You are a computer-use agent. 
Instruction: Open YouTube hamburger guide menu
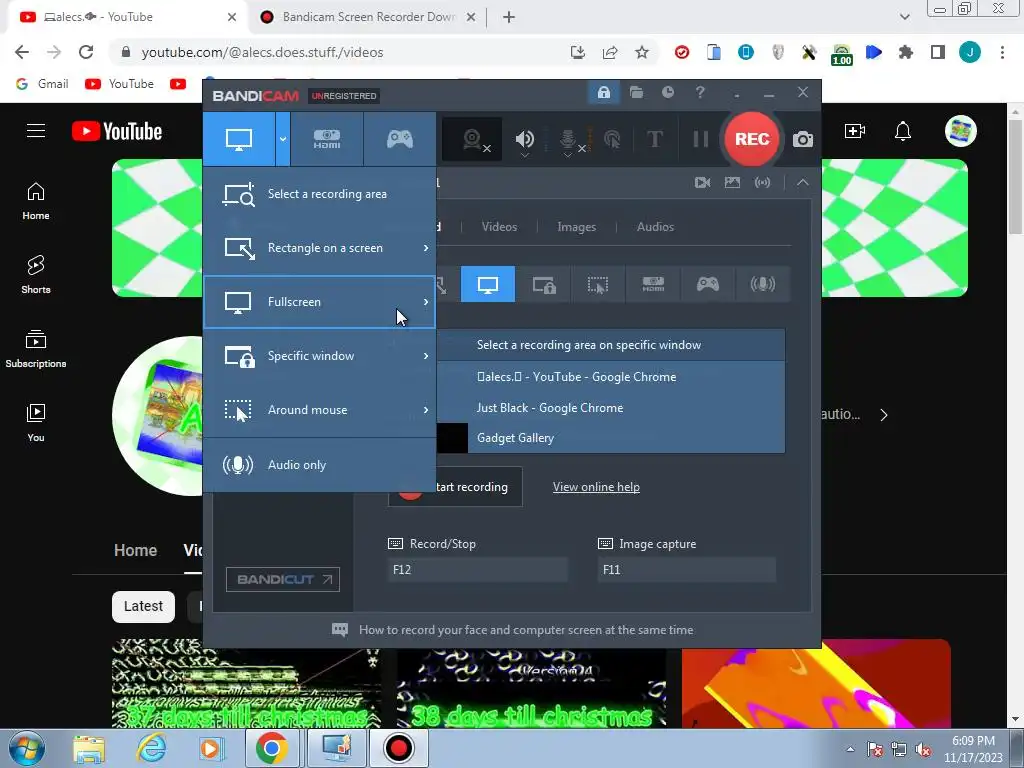coord(36,131)
